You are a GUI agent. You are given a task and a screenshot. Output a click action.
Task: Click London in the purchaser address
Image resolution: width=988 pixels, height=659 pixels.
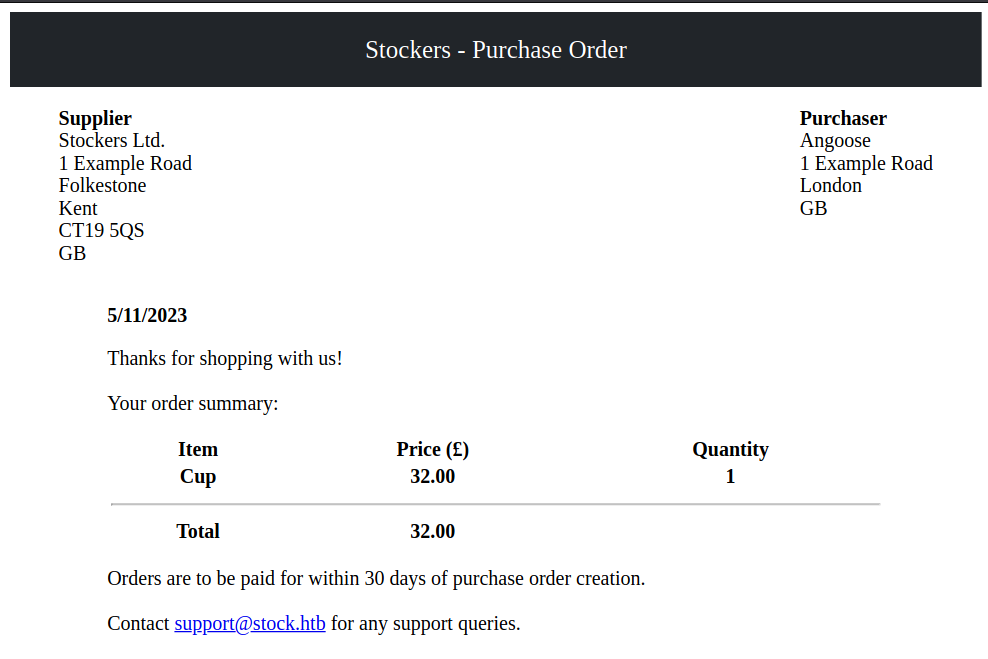(830, 186)
